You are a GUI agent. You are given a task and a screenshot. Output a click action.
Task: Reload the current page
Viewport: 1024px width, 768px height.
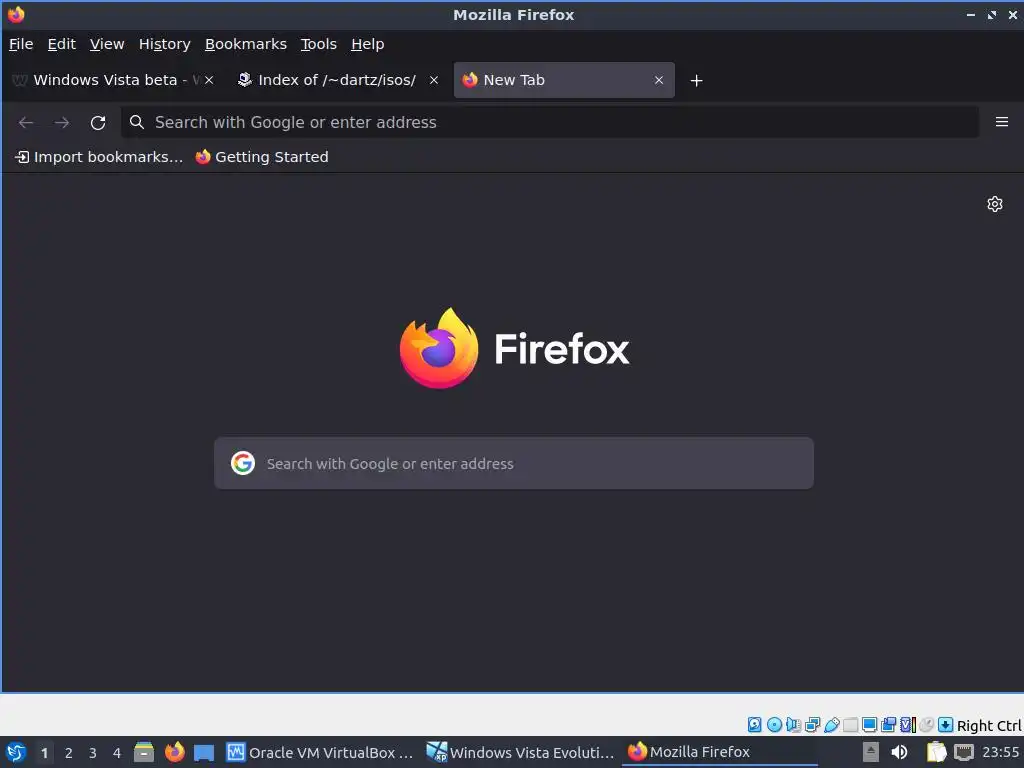pyautogui.click(x=98, y=122)
